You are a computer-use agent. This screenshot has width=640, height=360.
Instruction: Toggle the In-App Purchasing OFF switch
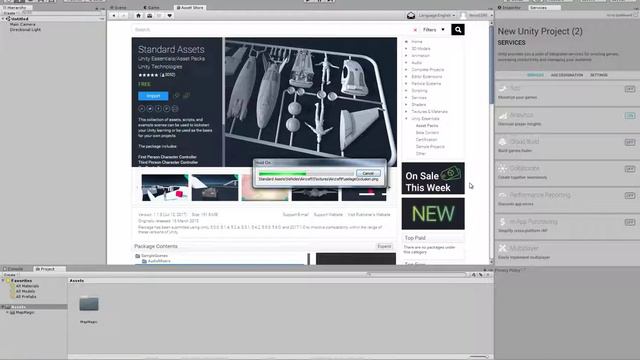point(630,222)
